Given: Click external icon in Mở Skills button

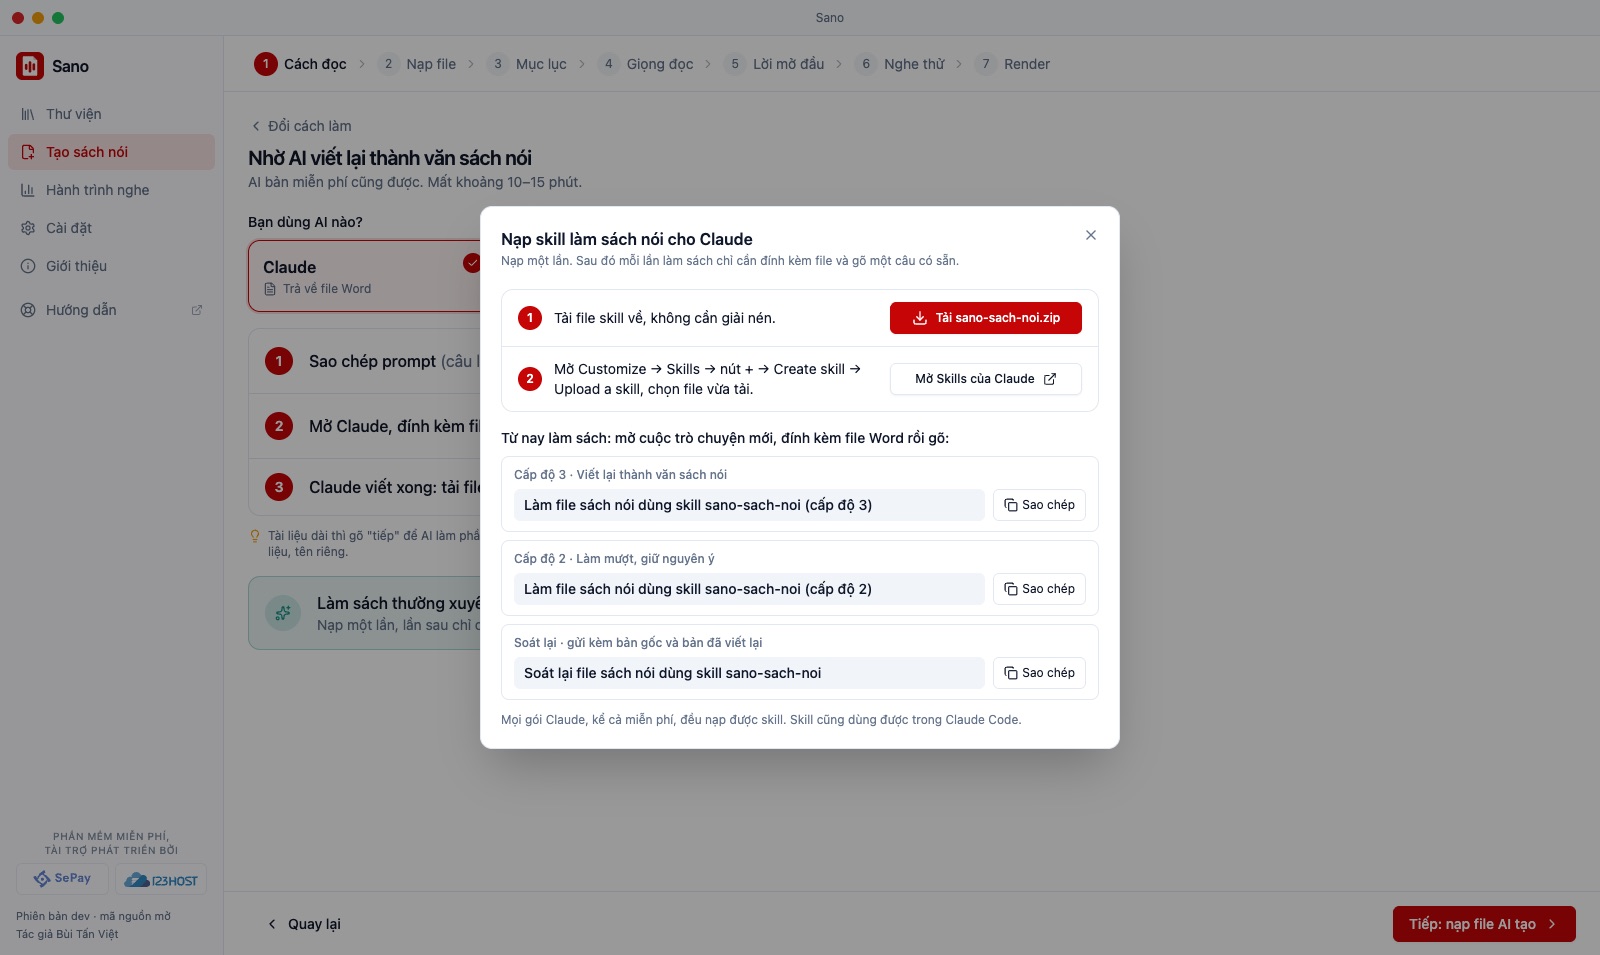Looking at the screenshot, I should (1050, 379).
